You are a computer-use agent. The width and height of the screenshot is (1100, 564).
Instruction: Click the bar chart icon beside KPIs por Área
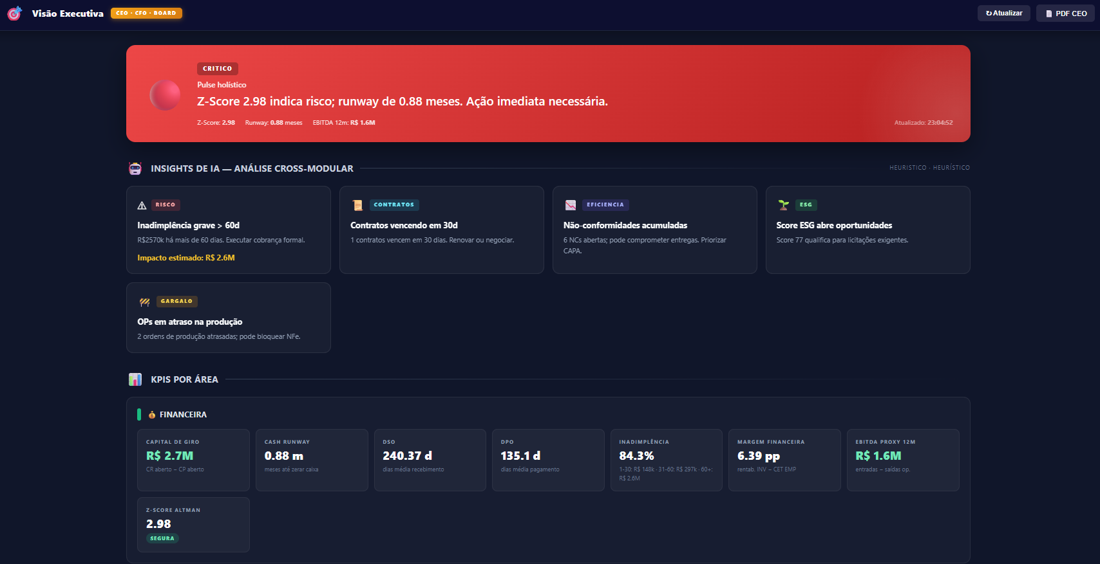(135, 380)
